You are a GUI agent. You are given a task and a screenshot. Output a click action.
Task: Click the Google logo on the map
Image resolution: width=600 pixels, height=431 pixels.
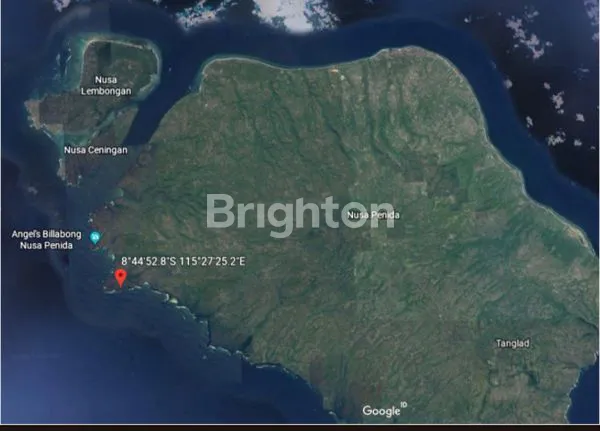click(380, 411)
